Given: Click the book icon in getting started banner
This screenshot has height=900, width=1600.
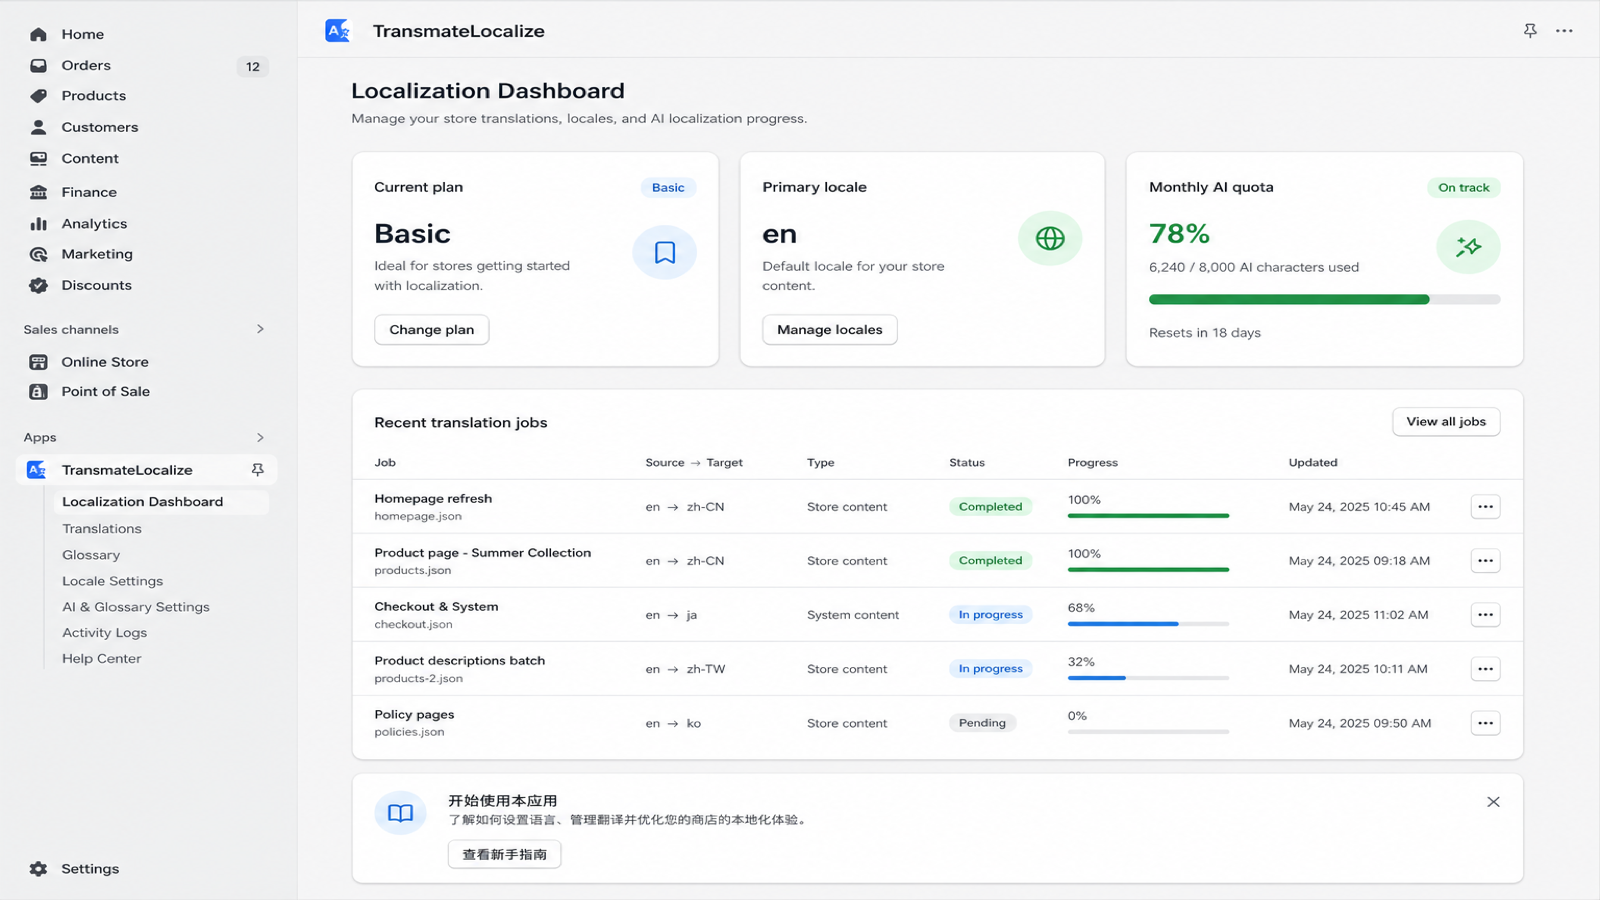Looking at the screenshot, I should pos(400,813).
